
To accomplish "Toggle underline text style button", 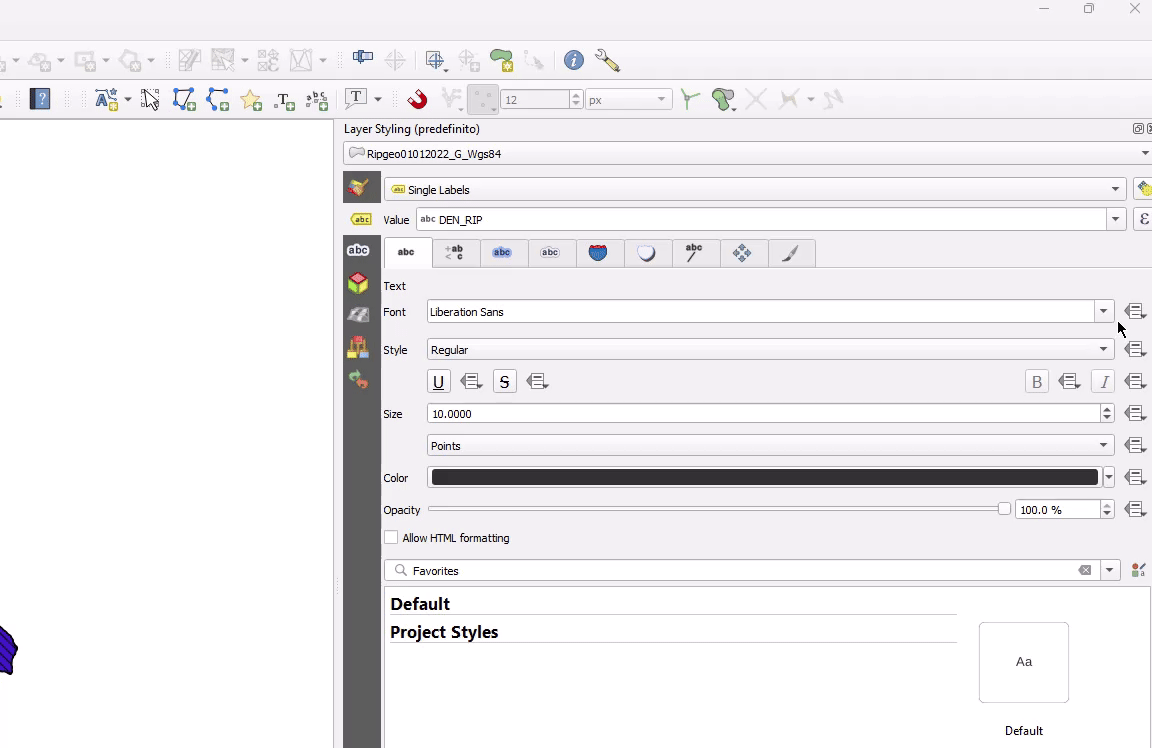I will [x=439, y=382].
